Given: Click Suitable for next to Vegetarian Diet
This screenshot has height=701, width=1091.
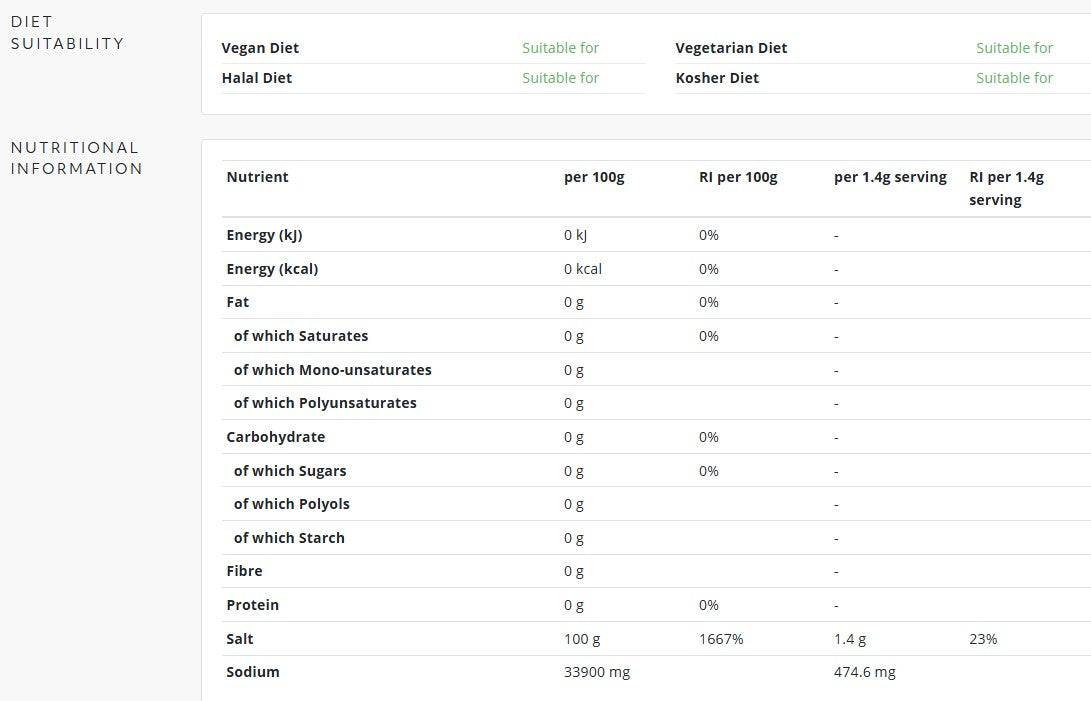Looking at the screenshot, I should tap(1014, 48).
